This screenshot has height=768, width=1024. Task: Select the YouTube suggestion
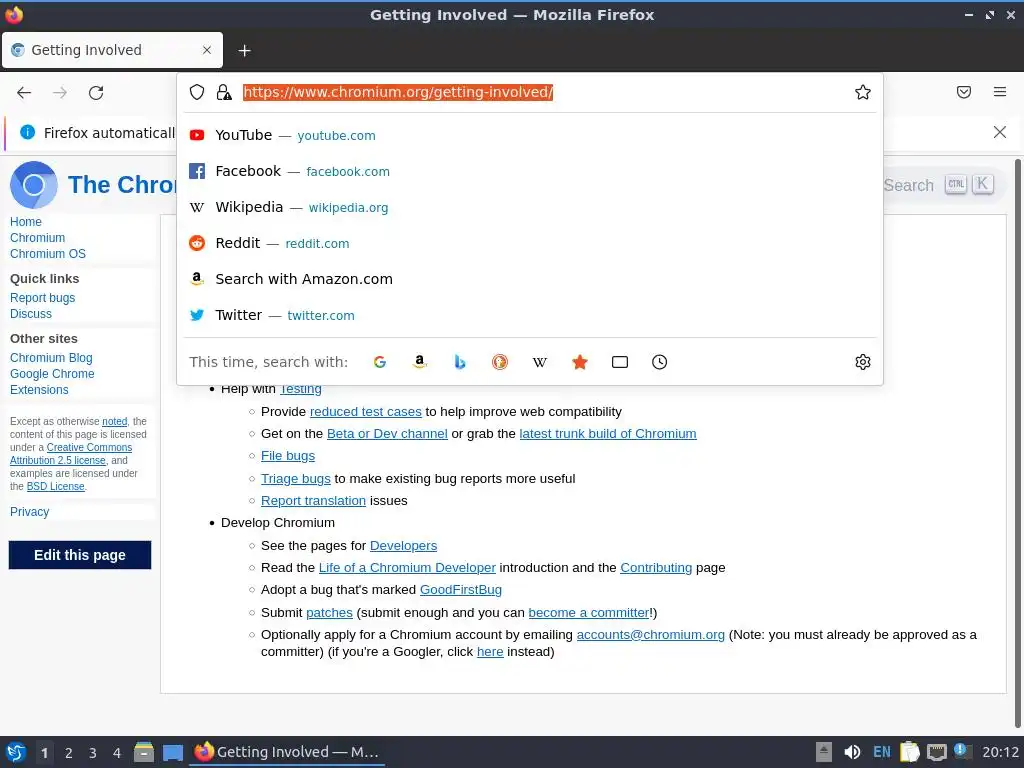pos(530,135)
